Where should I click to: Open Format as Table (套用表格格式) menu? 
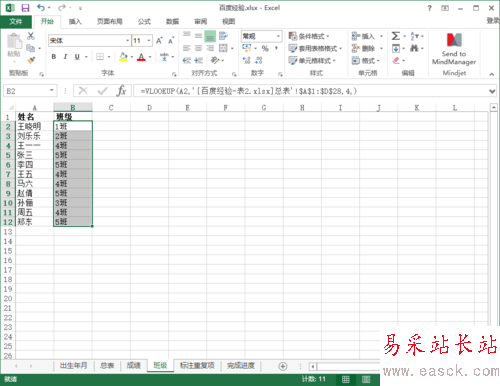click(x=315, y=49)
